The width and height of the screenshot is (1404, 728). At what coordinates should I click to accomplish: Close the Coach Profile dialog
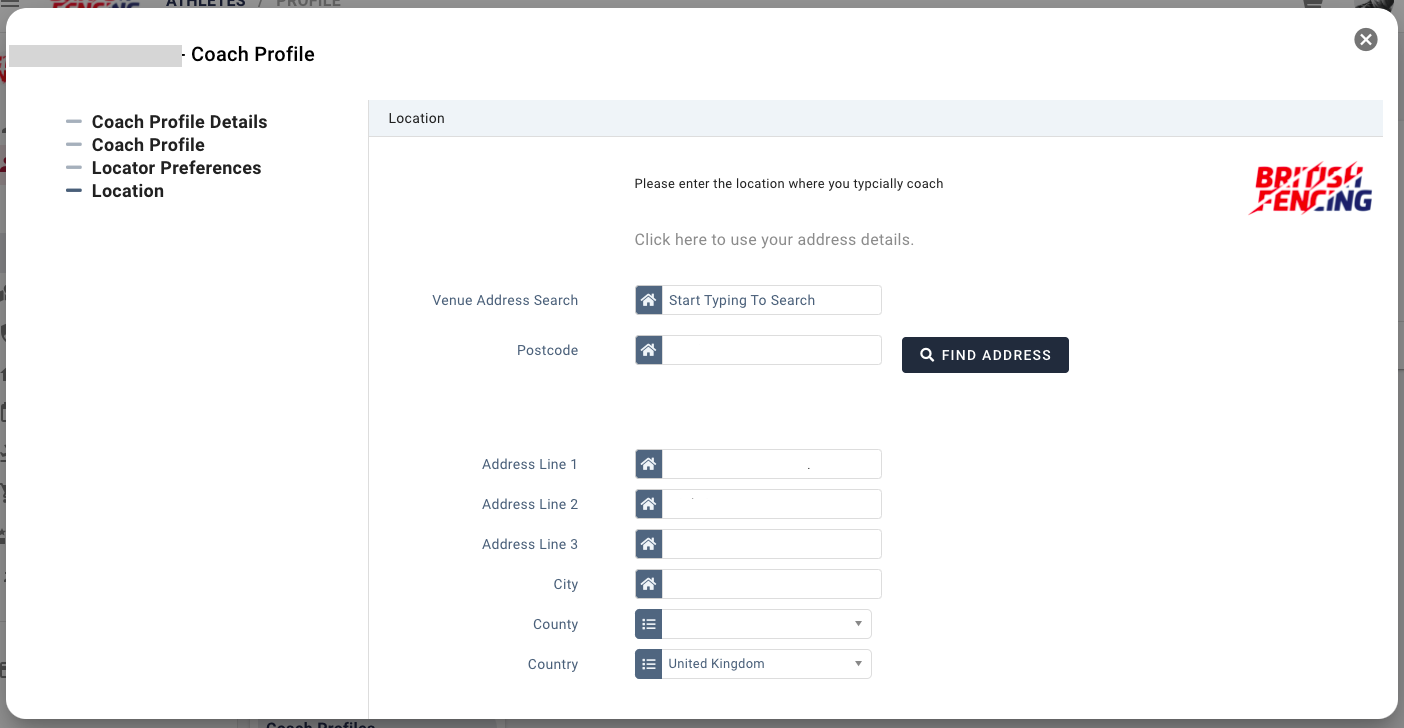point(1365,40)
